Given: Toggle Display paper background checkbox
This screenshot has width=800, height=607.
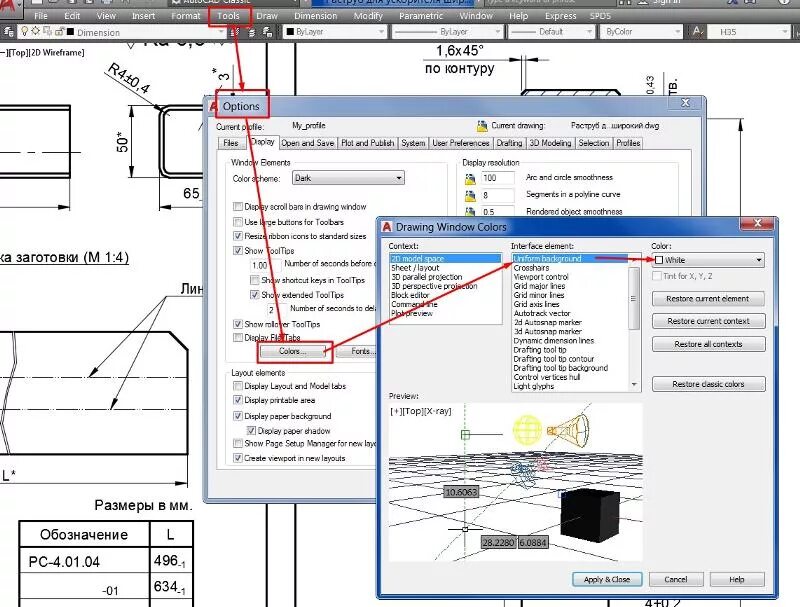Looking at the screenshot, I should click(237, 416).
